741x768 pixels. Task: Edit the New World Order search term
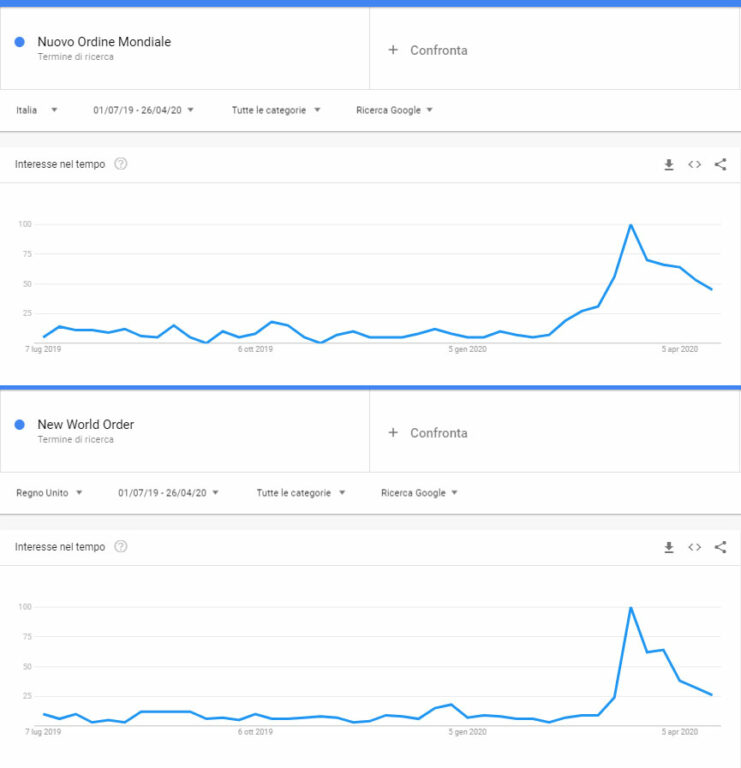[86, 424]
